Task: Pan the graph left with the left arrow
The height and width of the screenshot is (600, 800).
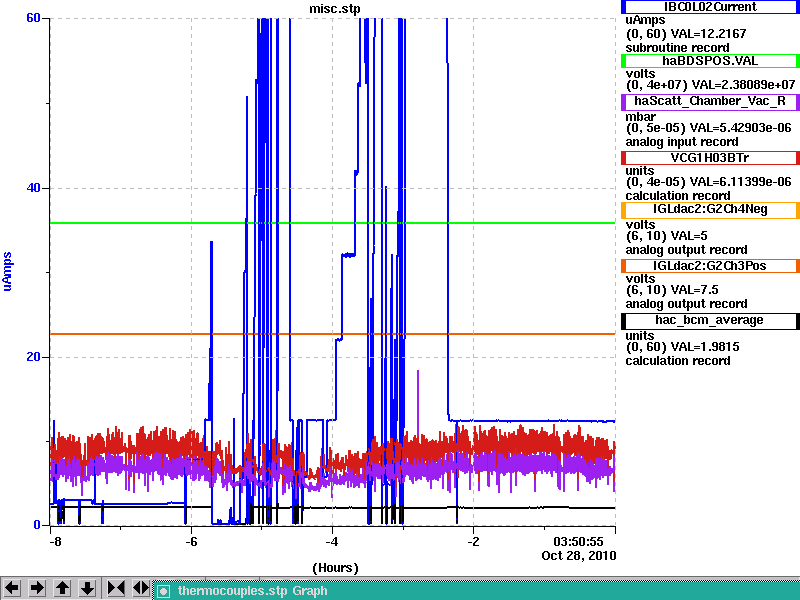Action: pos(12,588)
